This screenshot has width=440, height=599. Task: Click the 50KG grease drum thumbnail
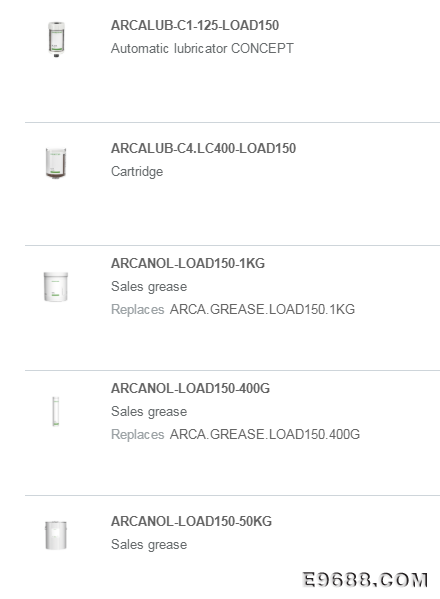point(56,535)
